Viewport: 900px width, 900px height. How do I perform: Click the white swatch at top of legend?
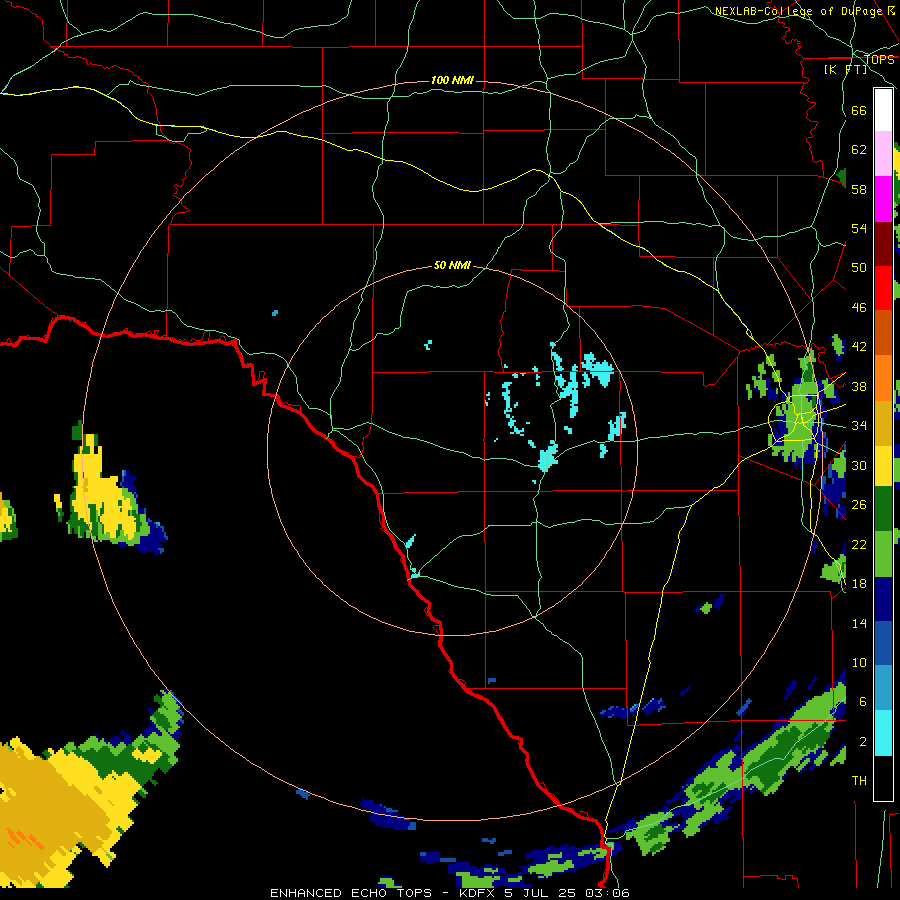(883, 110)
